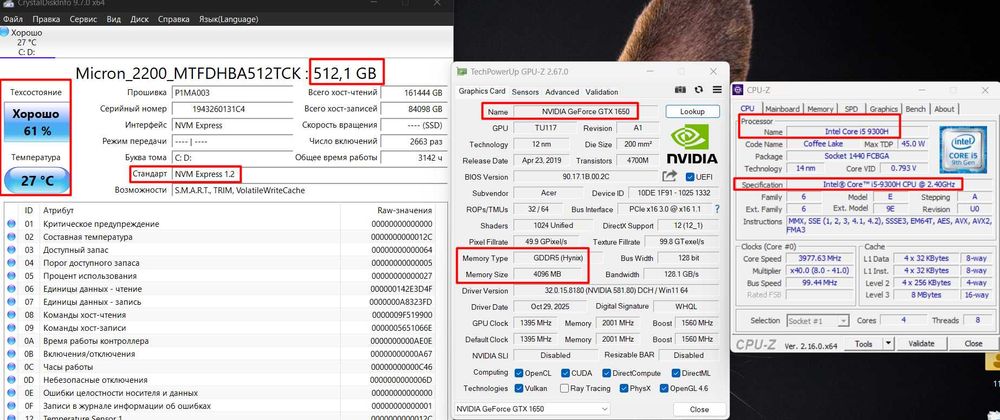Click the Close button in CPU-Z

pyautogui.click(x=973, y=344)
